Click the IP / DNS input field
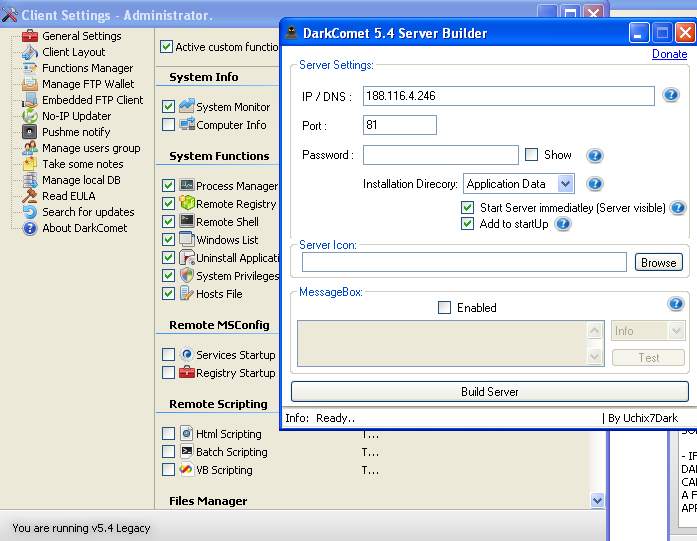 [509, 96]
